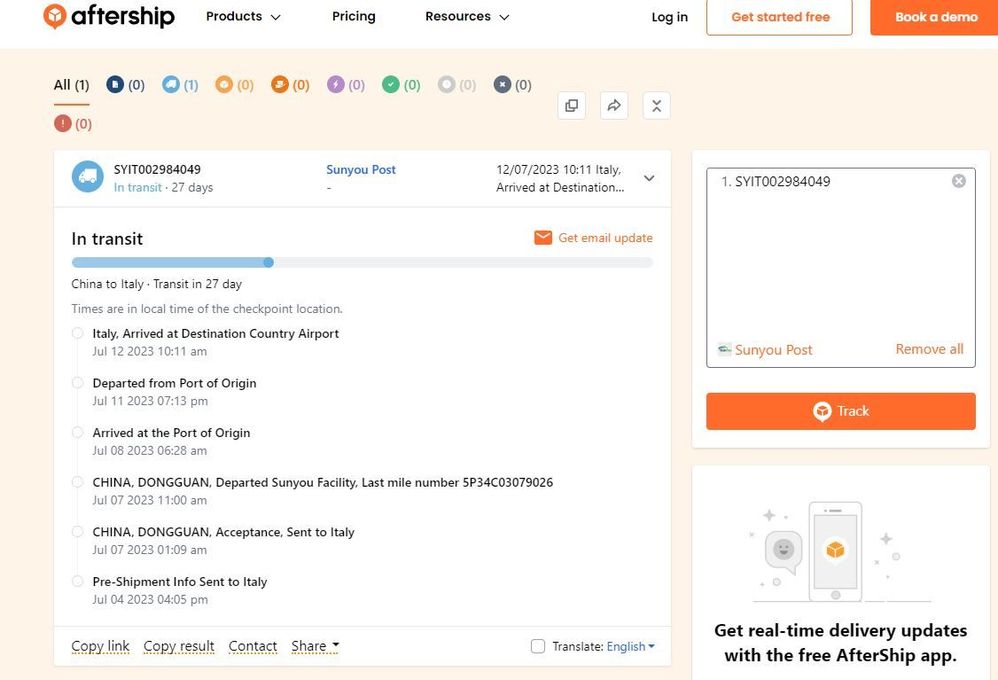Select the Info received status filter icon
This screenshot has height=680, width=998.
115,84
